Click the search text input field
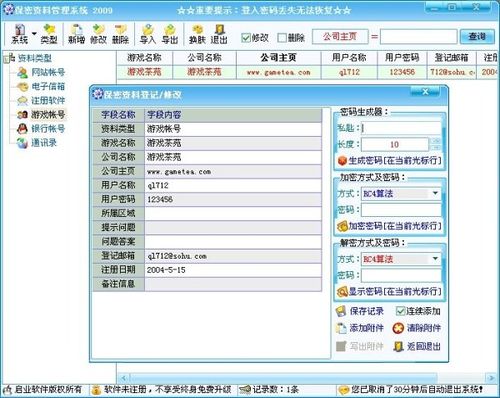This screenshot has width=500, height=398. [x=418, y=37]
